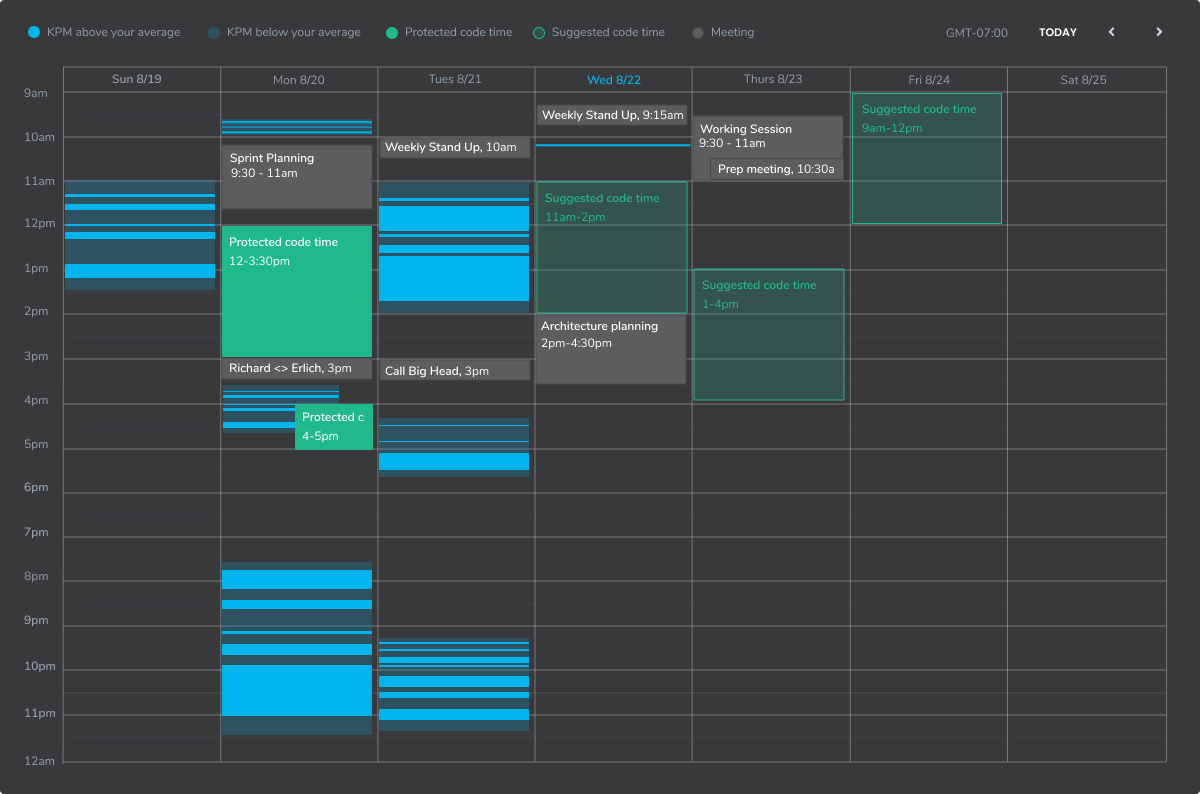Open Monday's Protected code time 12-3:30pm block
Image resolution: width=1200 pixels, height=794 pixels.
coord(296,290)
